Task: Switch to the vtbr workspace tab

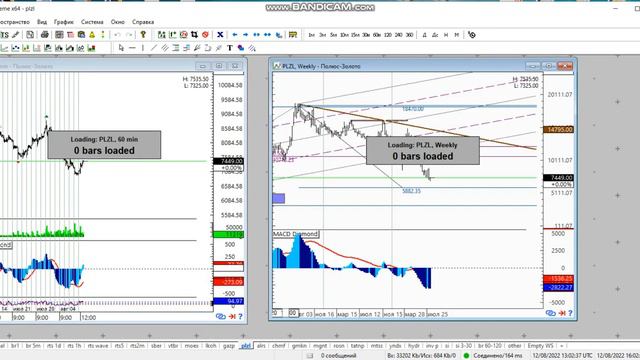Action: [173, 346]
